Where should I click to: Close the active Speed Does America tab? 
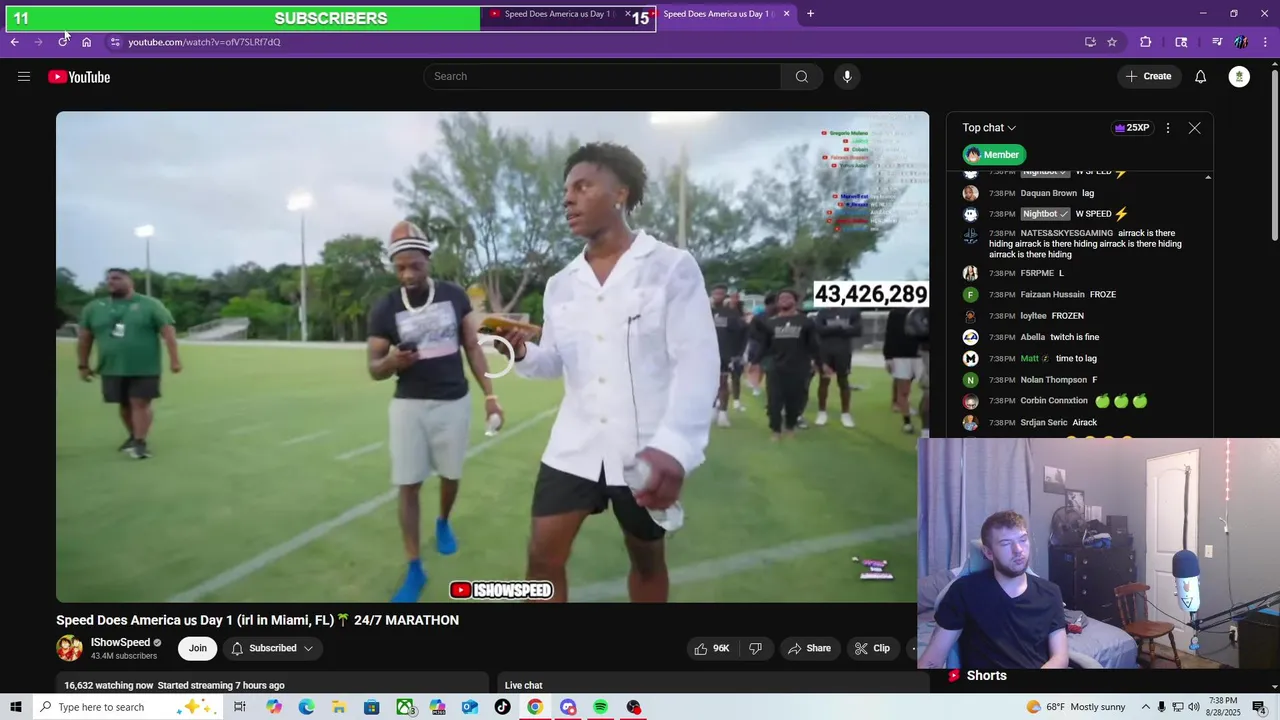[x=786, y=14]
